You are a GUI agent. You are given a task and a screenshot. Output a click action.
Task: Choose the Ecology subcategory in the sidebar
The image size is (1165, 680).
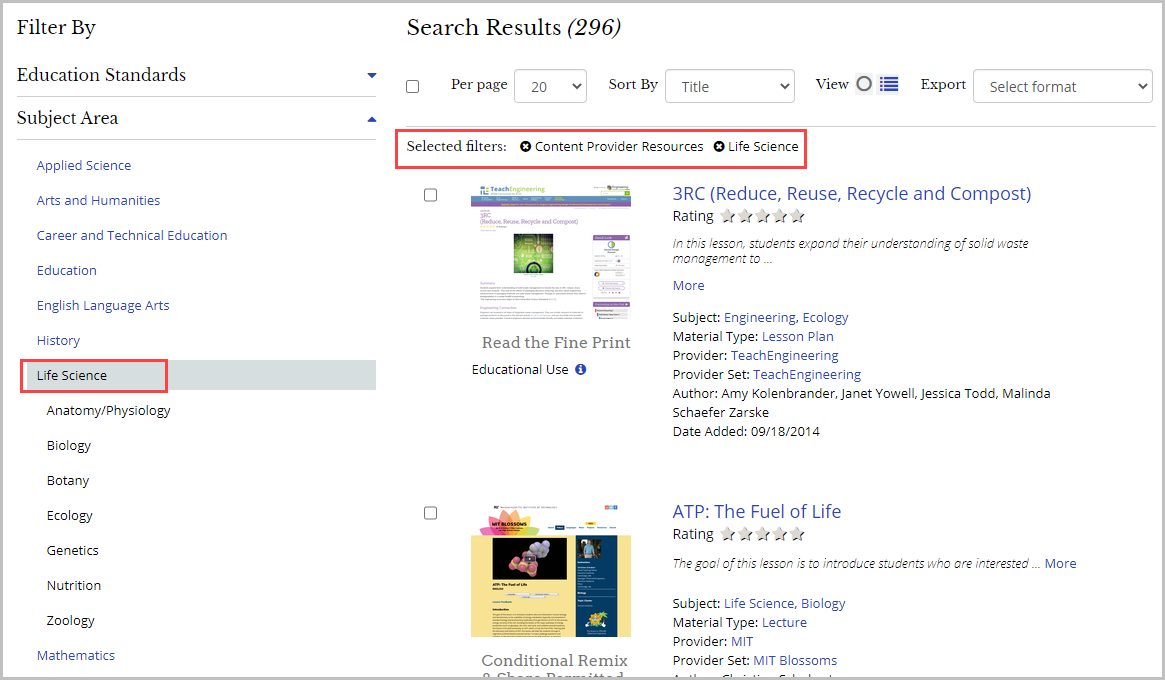69,515
